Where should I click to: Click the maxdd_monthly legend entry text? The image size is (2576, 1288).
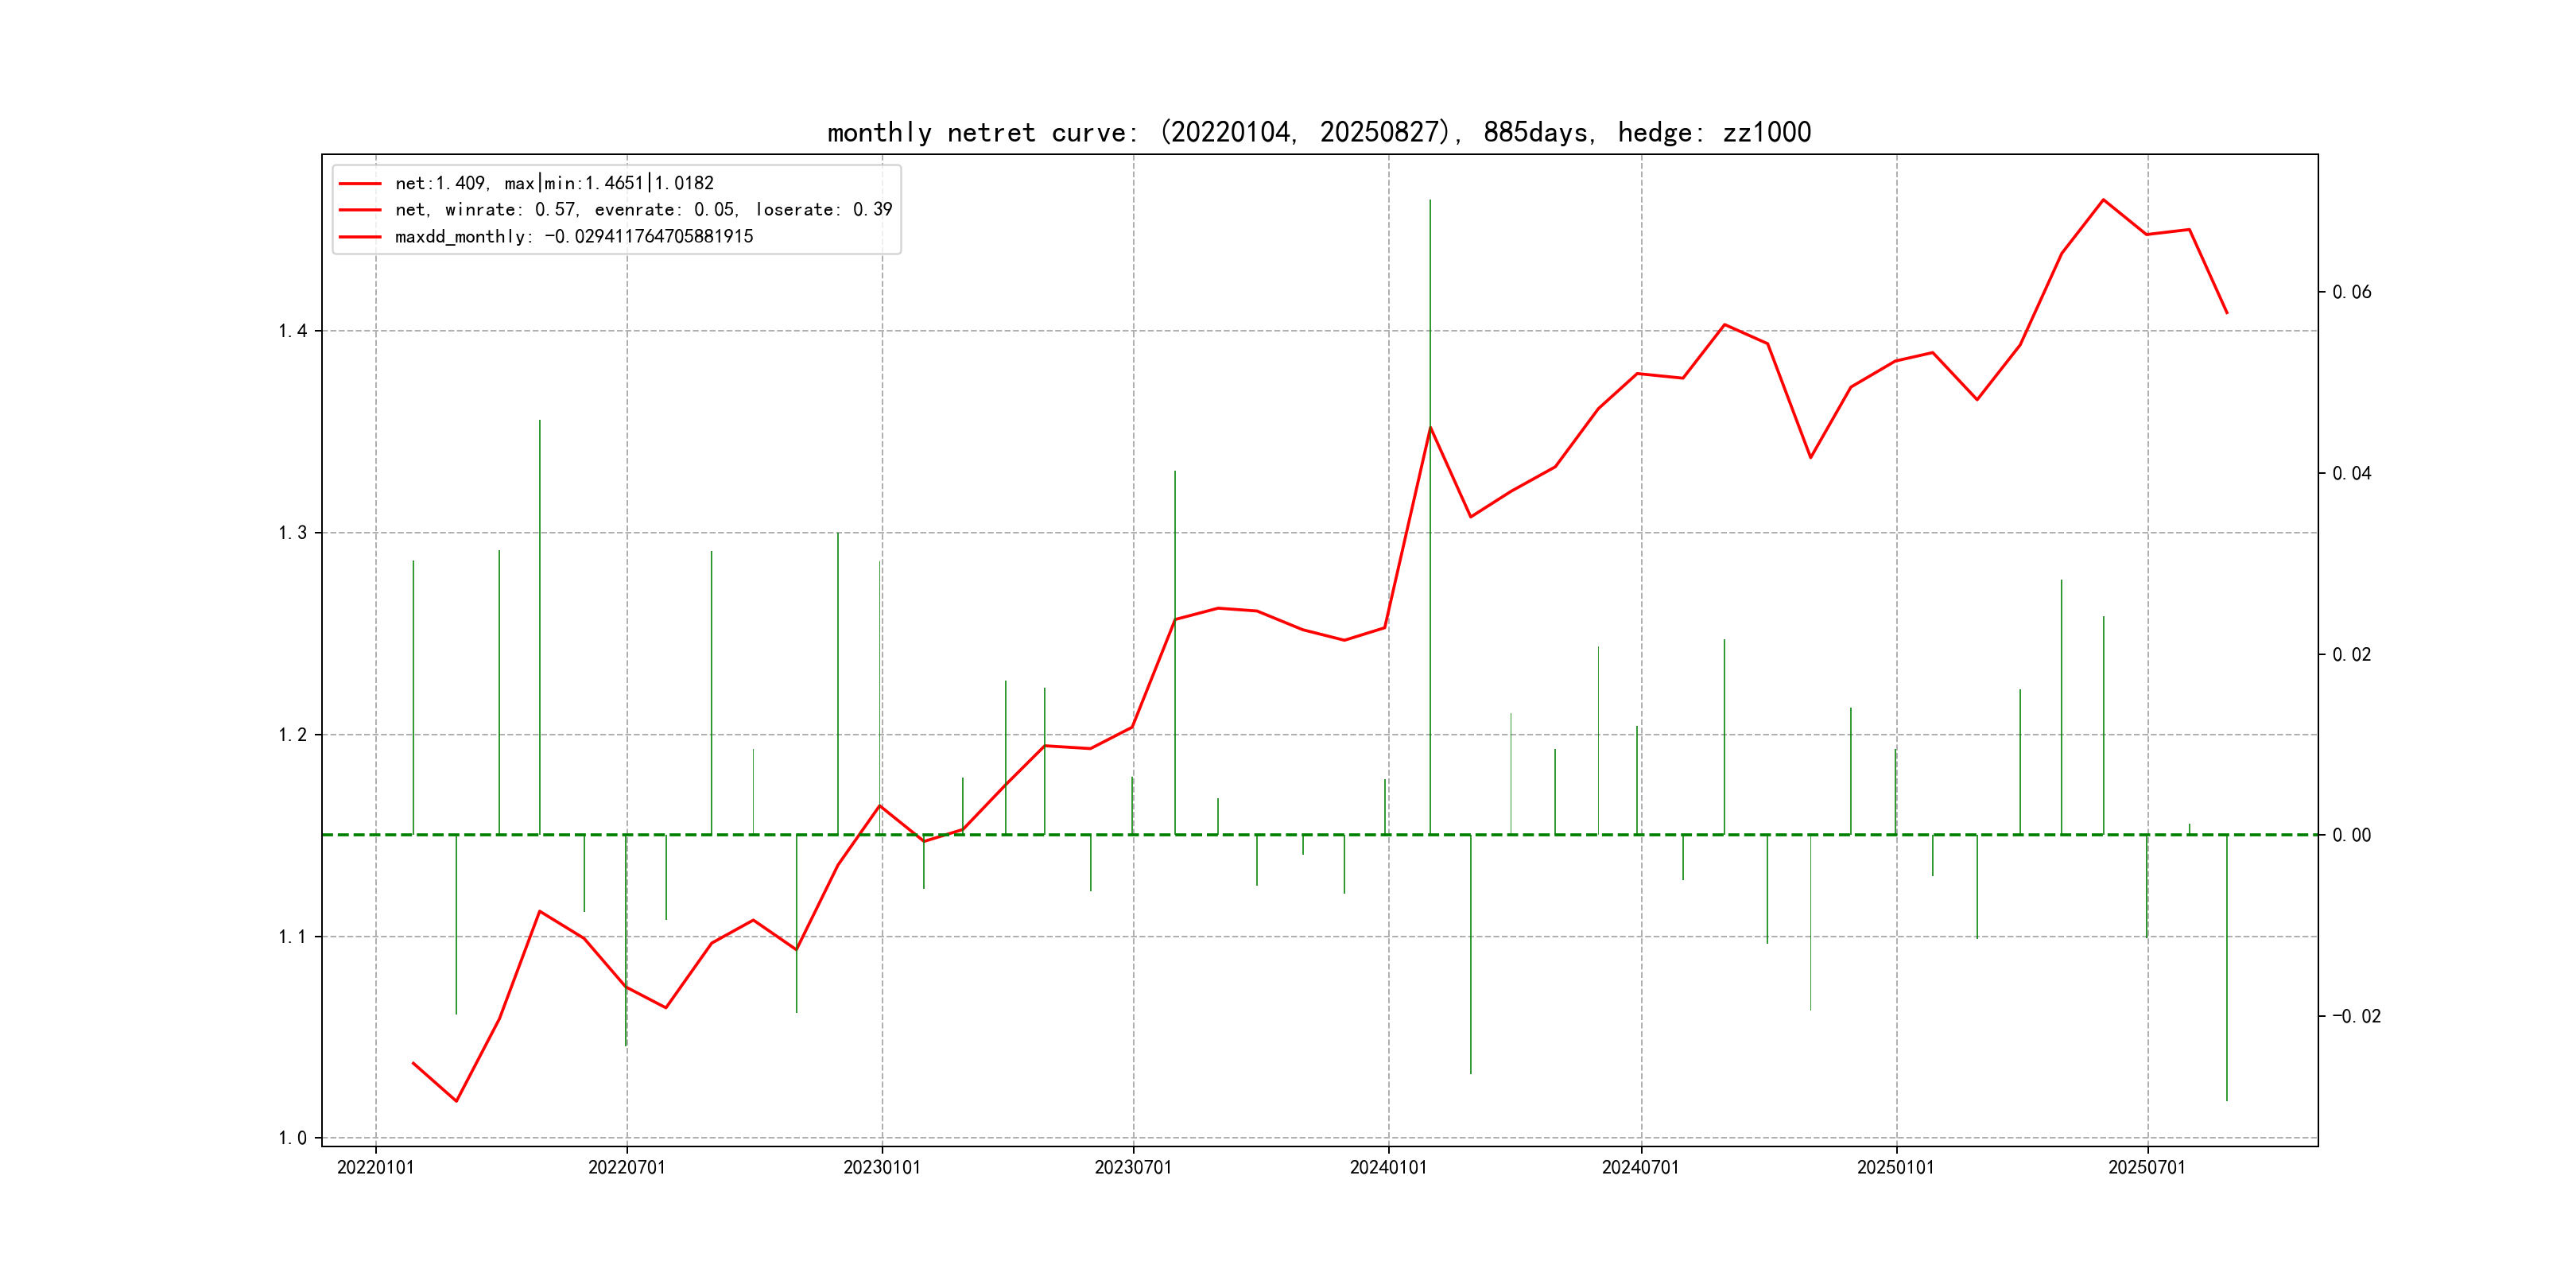tap(574, 237)
